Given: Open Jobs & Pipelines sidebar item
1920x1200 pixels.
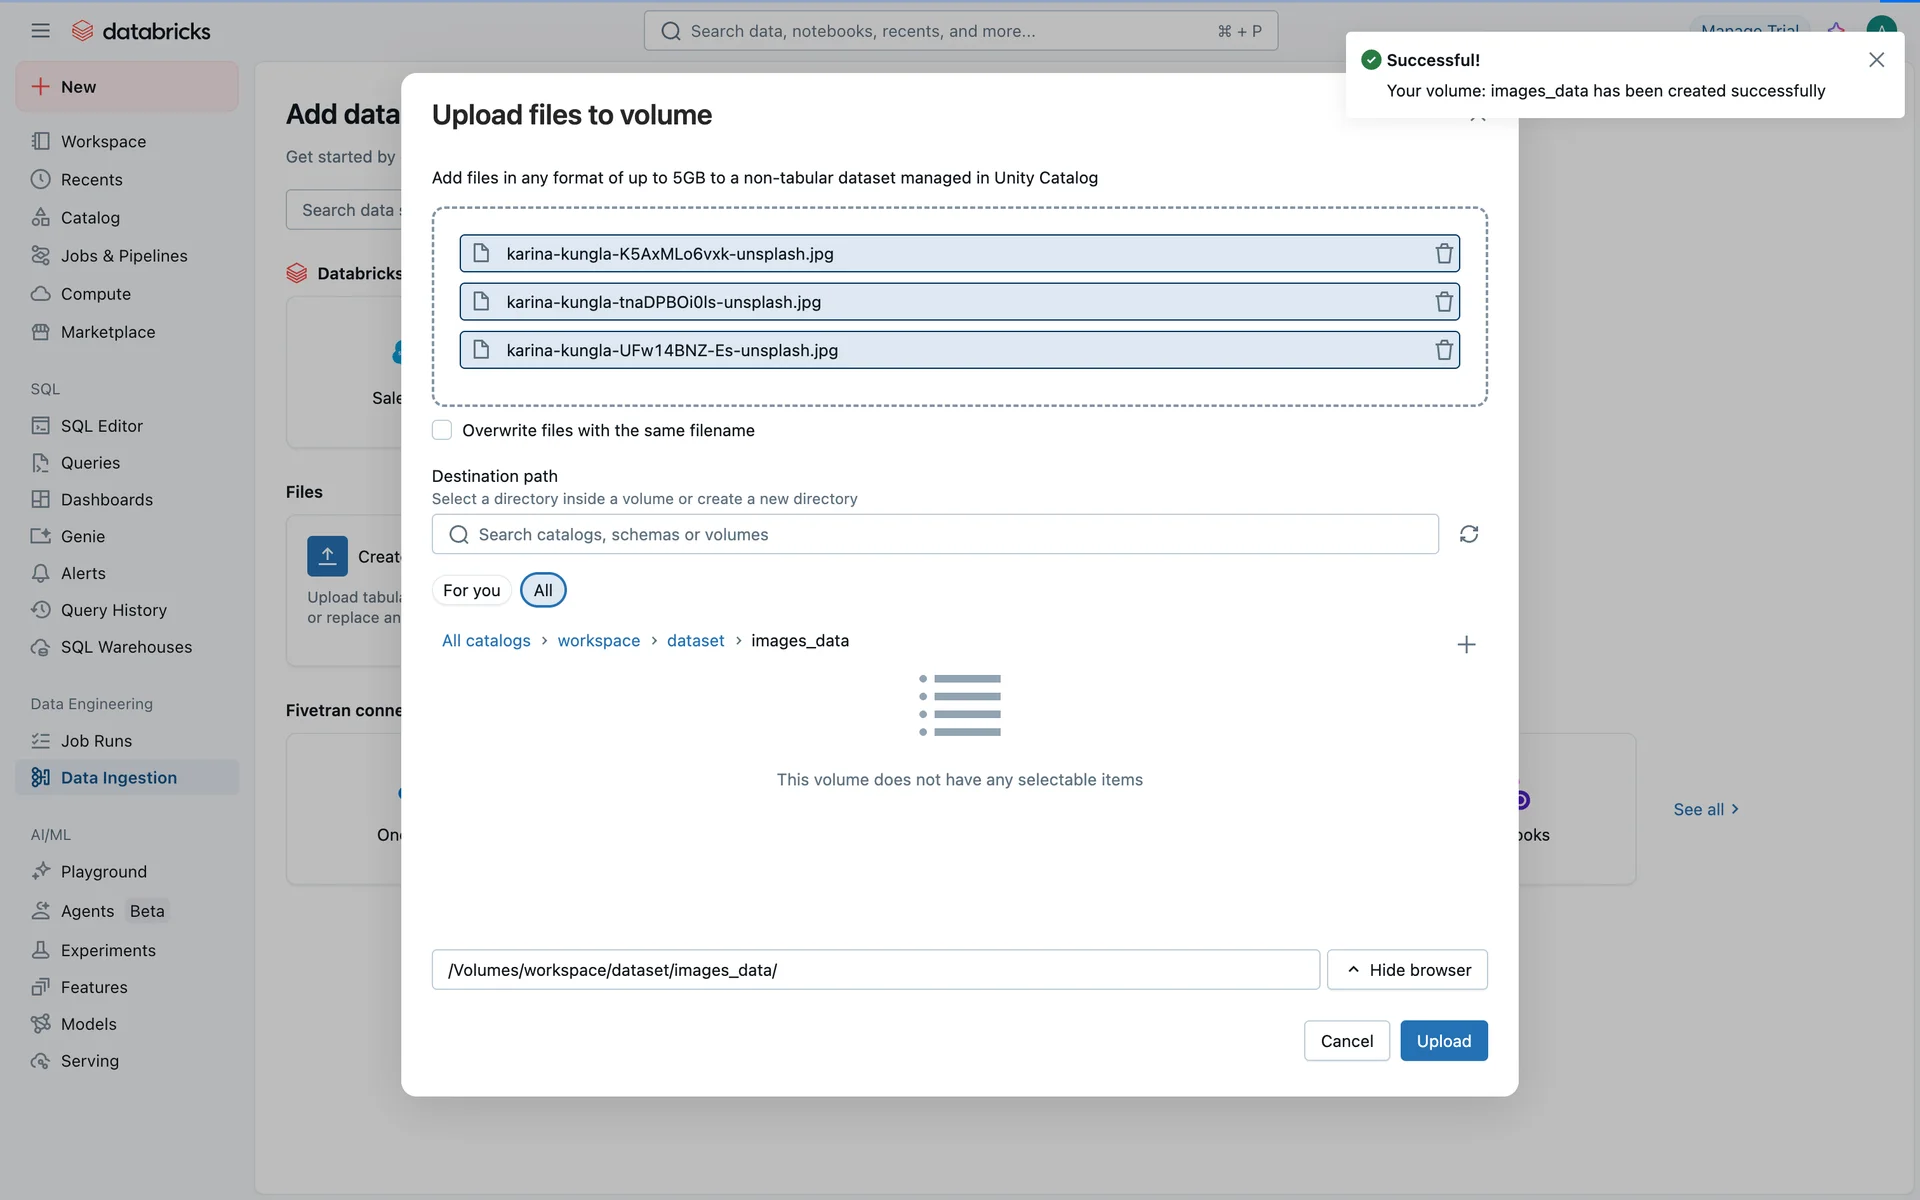Looking at the screenshot, I should click(x=124, y=256).
